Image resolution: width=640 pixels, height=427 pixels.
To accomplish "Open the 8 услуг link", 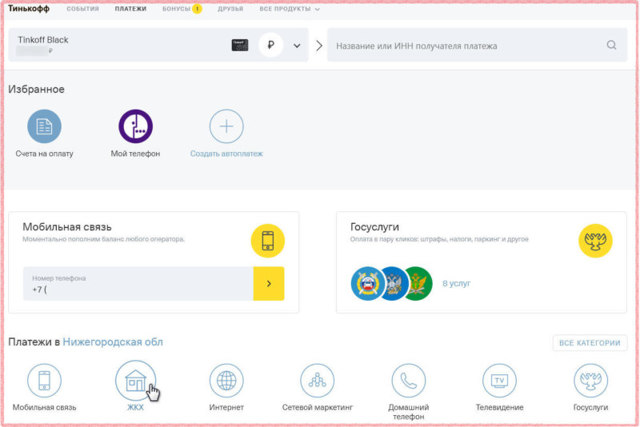I will pos(456,283).
